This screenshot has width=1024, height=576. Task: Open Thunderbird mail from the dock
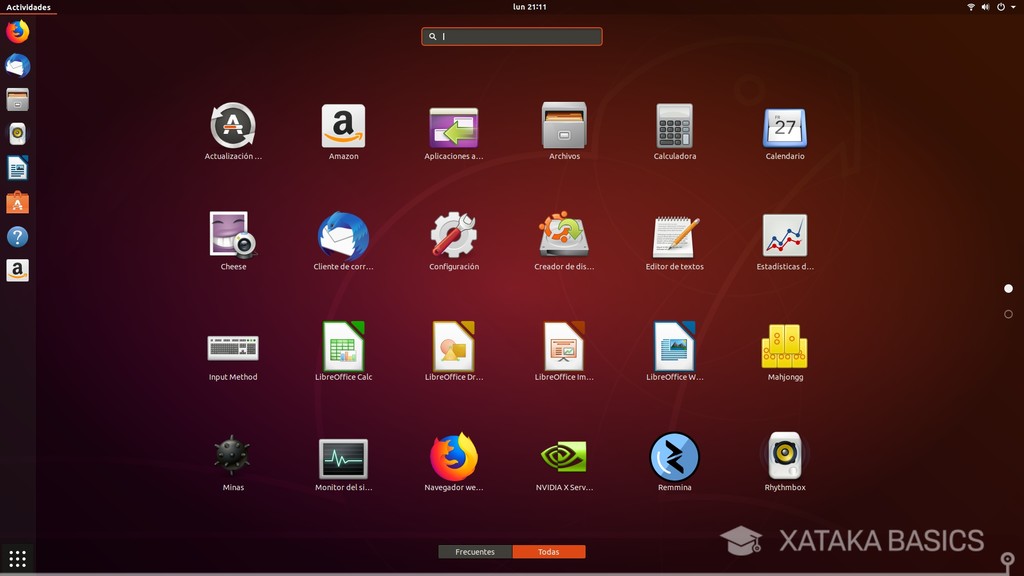pyautogui.click(x=17, y=65)
